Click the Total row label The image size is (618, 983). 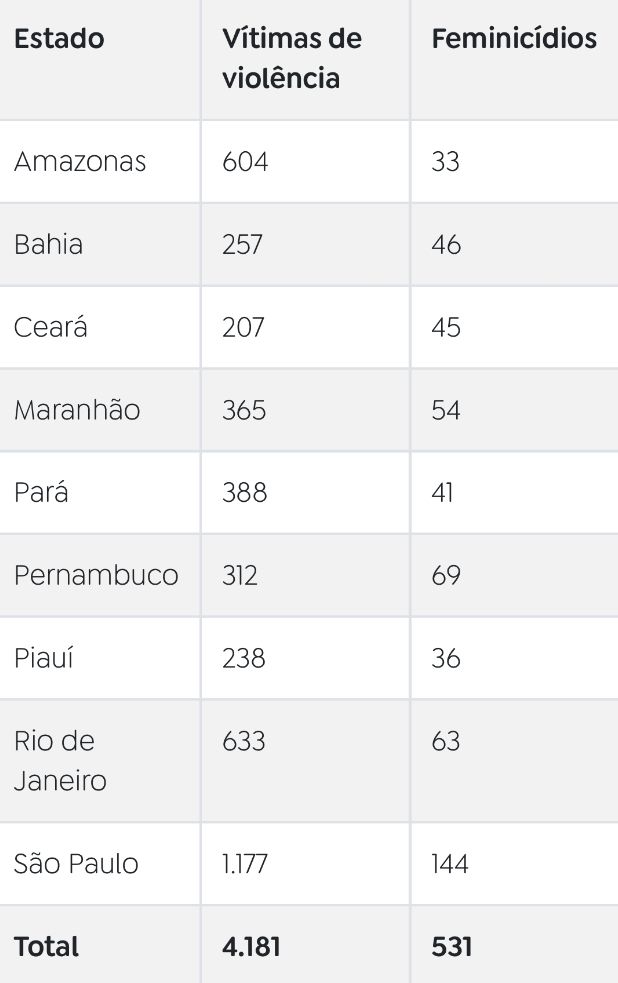coord(46,947)
